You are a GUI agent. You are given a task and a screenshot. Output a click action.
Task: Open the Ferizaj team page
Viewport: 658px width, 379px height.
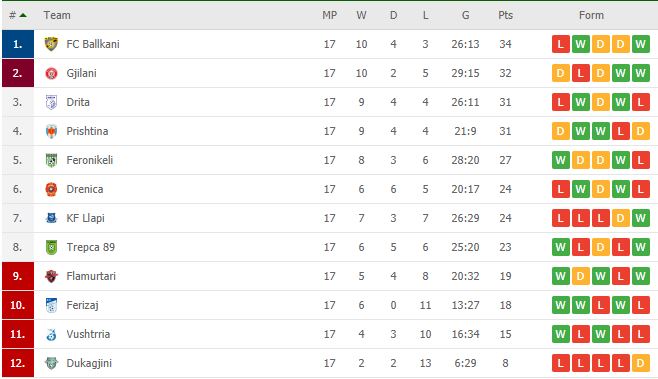coord(82,305)
